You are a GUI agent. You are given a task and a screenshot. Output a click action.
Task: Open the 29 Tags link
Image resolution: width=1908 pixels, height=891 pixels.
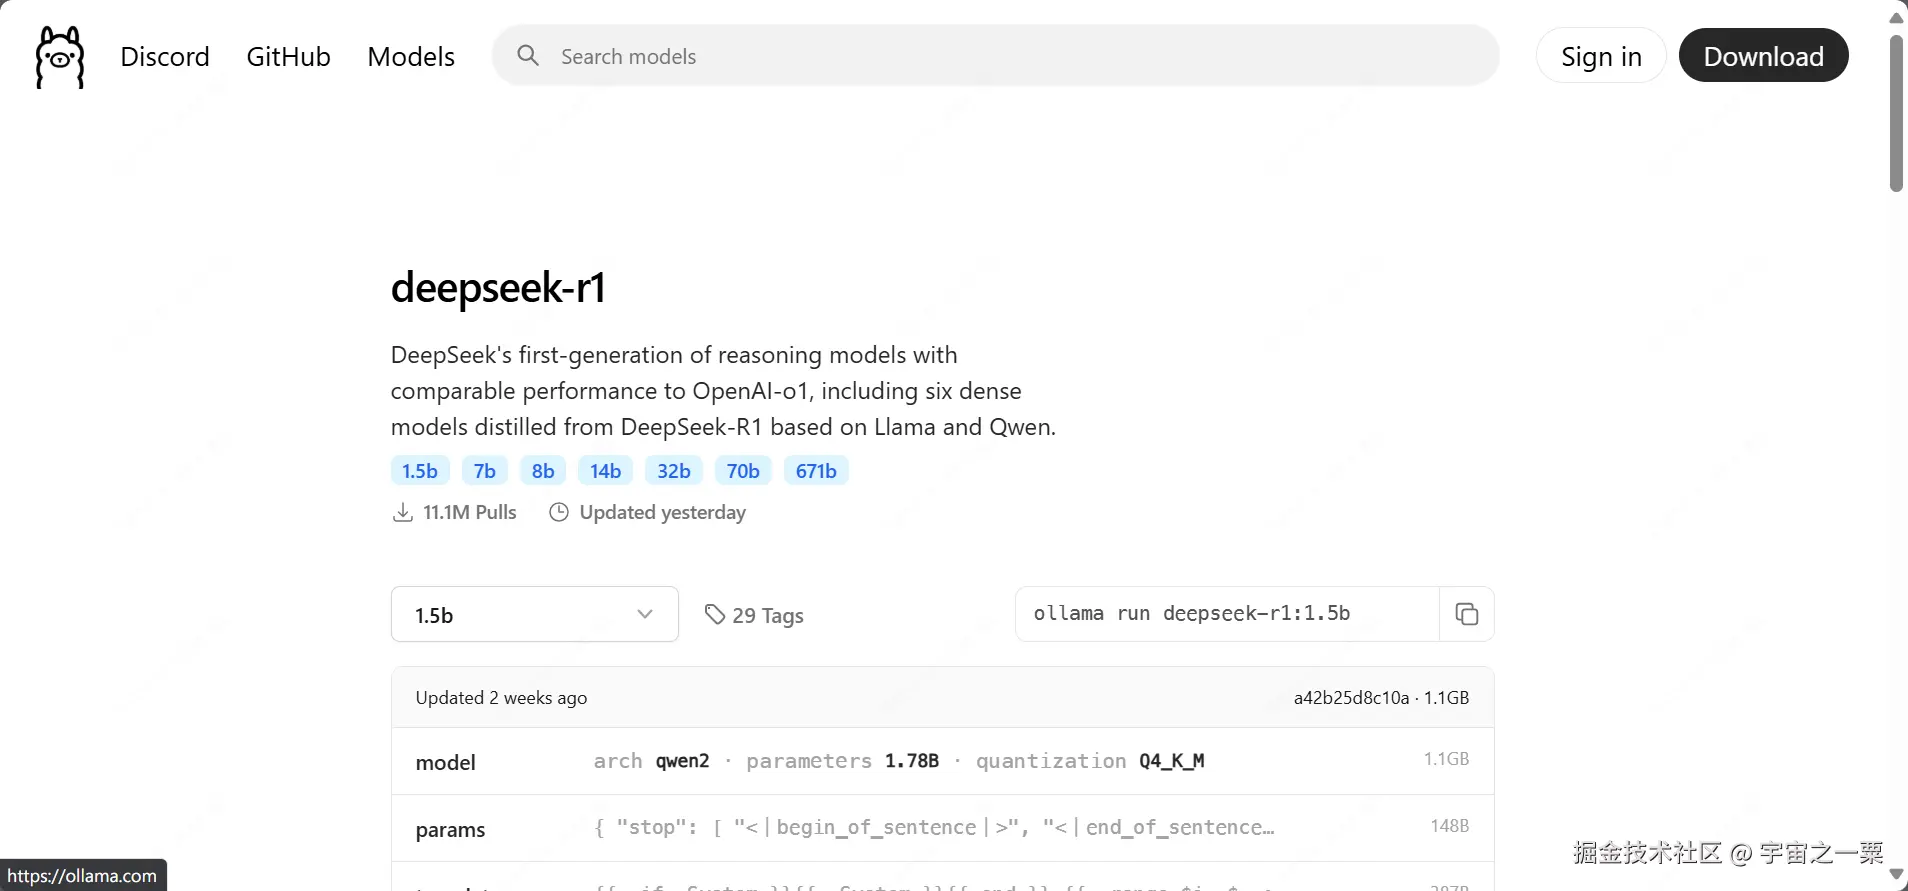click(767, 616)
